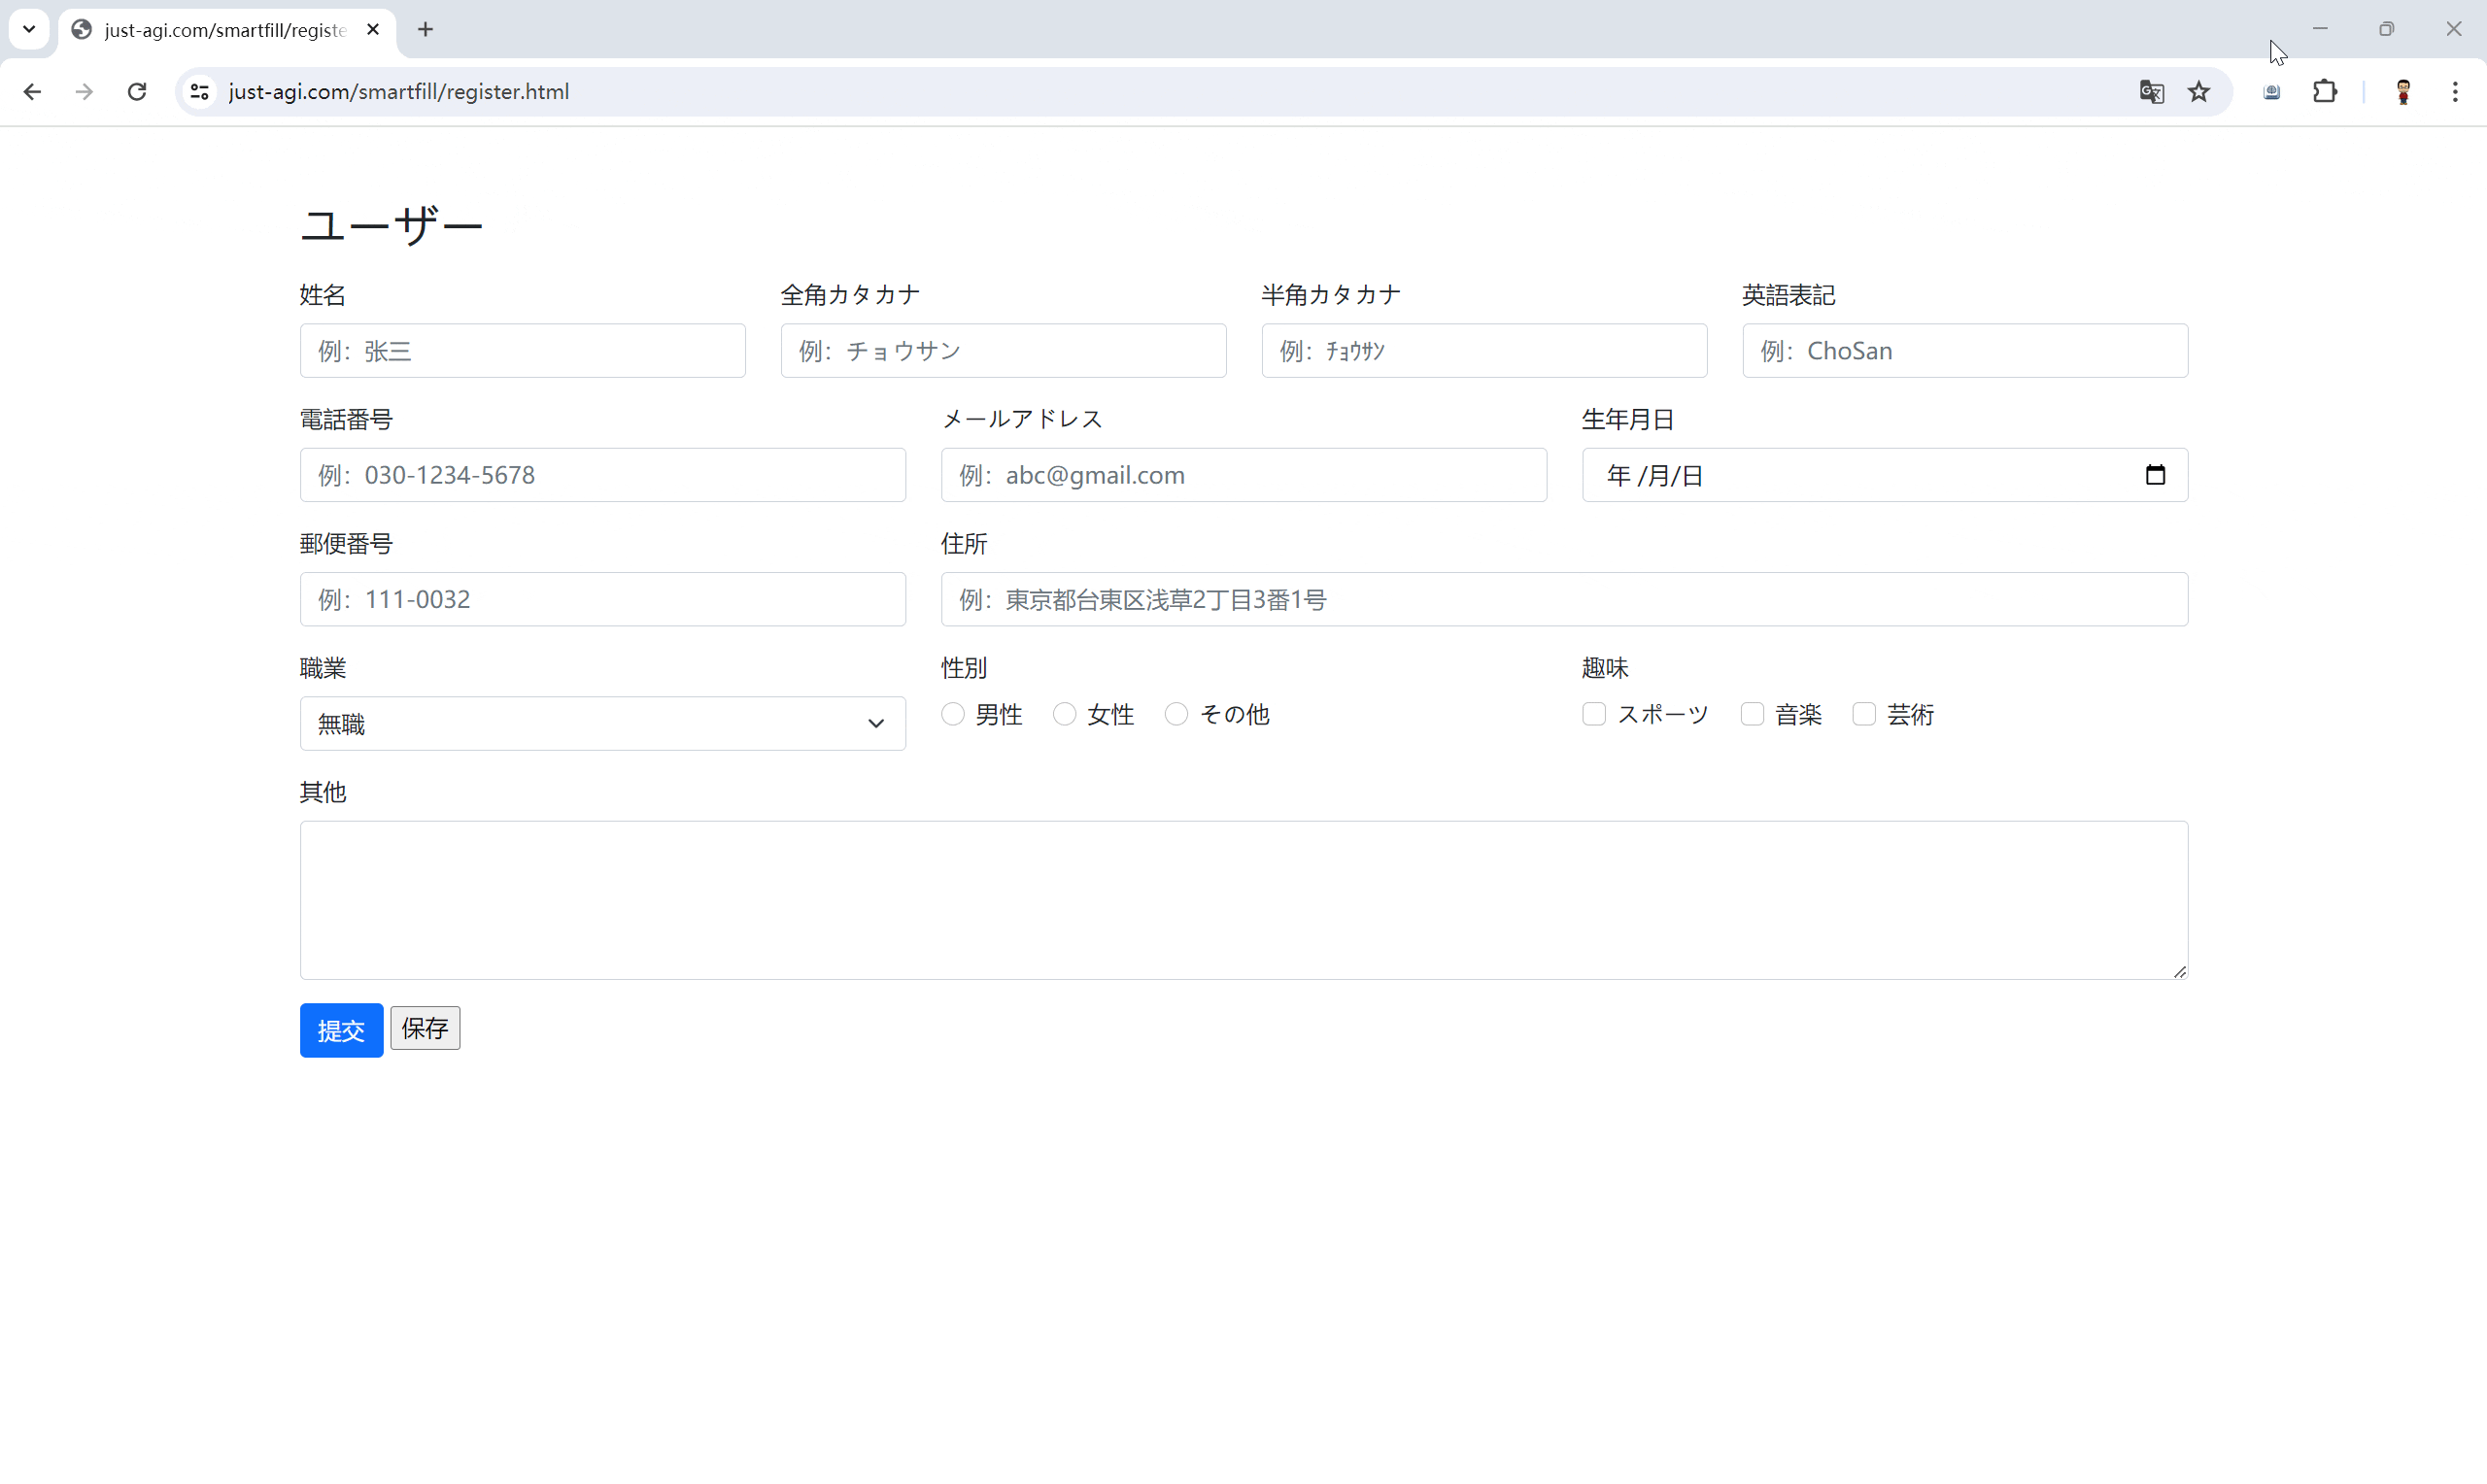Open a new browser tab

426,29
